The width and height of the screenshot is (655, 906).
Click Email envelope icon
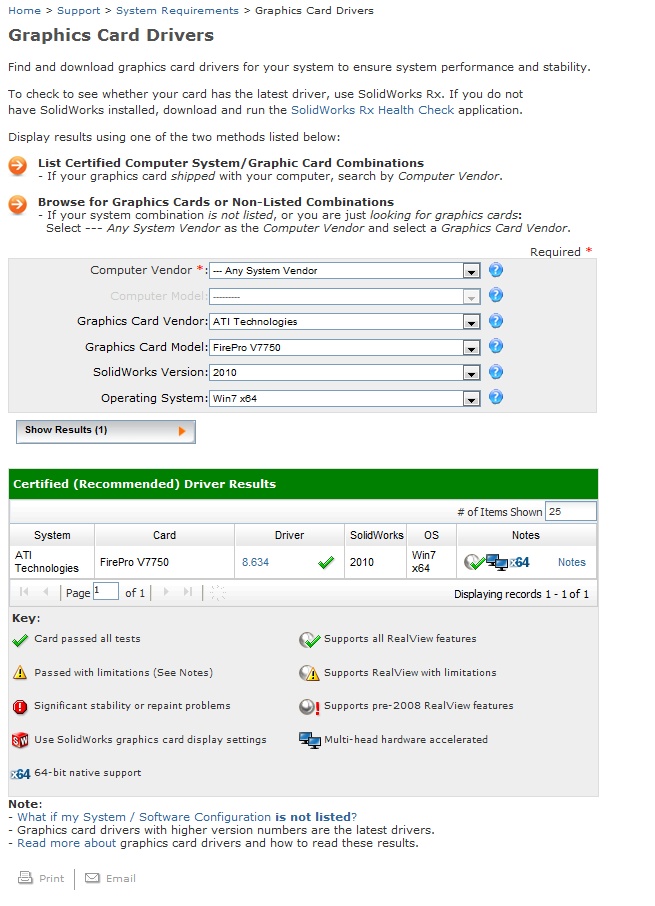[92, 878]
